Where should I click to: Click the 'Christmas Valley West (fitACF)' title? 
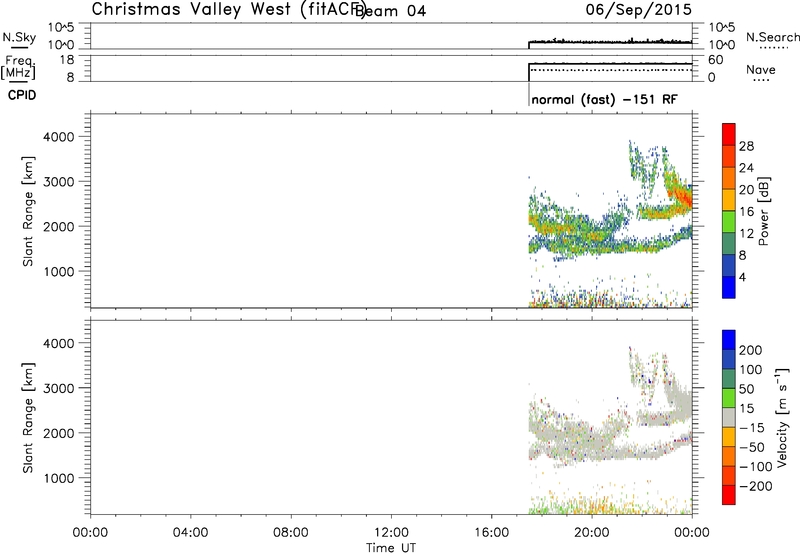pos(228,10)
